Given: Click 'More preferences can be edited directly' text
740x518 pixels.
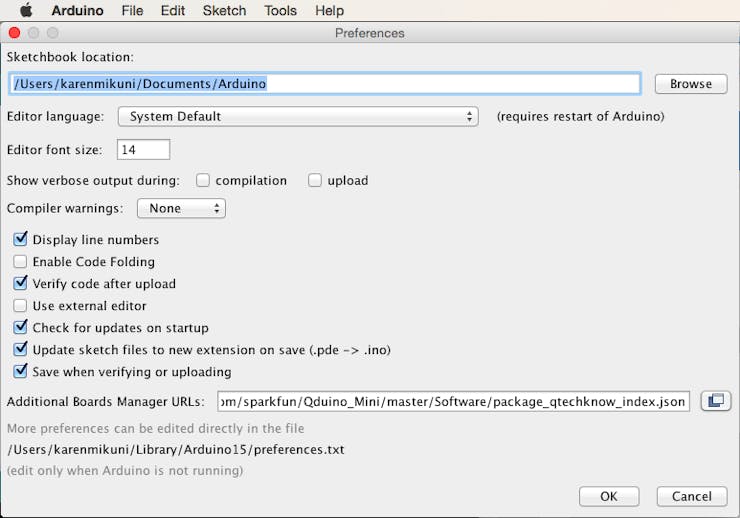Looking at the screenshot, I should click(156, 428).
